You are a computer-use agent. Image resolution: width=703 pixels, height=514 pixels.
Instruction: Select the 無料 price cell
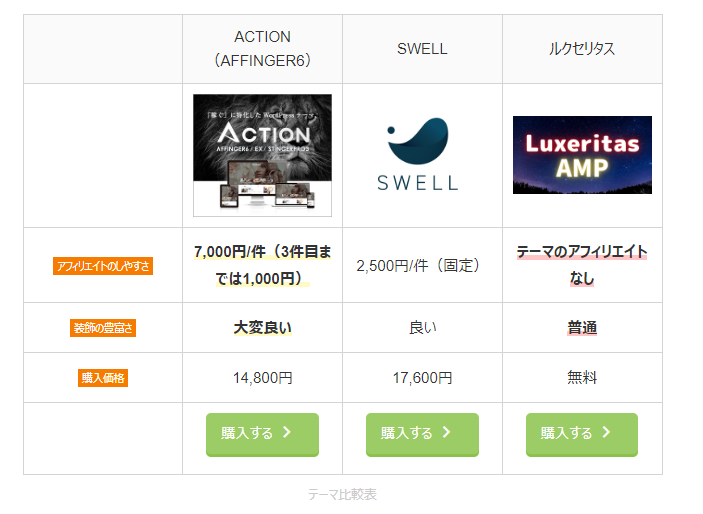[x=582, y=378]
